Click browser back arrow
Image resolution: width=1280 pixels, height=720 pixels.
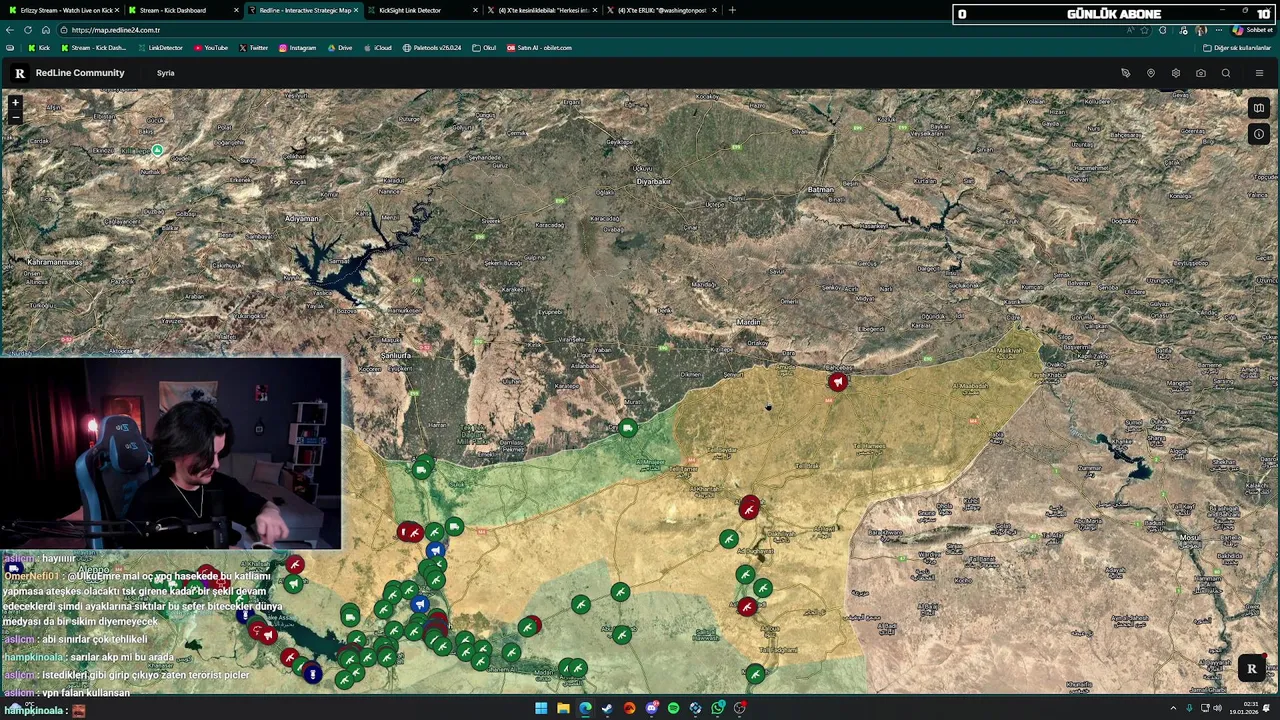[x=10, y=30]
